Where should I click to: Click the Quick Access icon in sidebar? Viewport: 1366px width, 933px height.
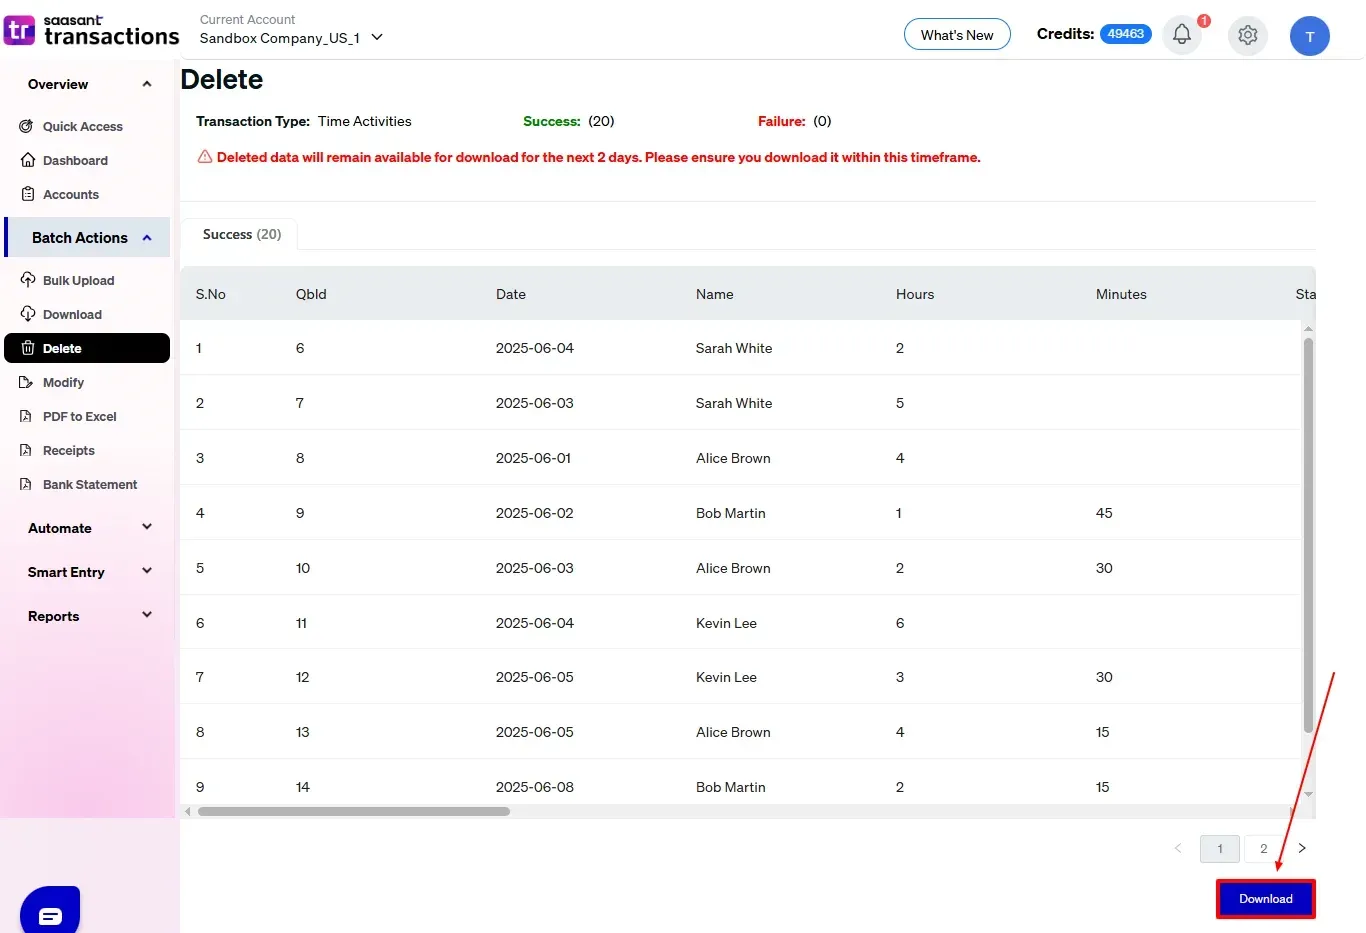pyautogui.click(x=27, y=126)
